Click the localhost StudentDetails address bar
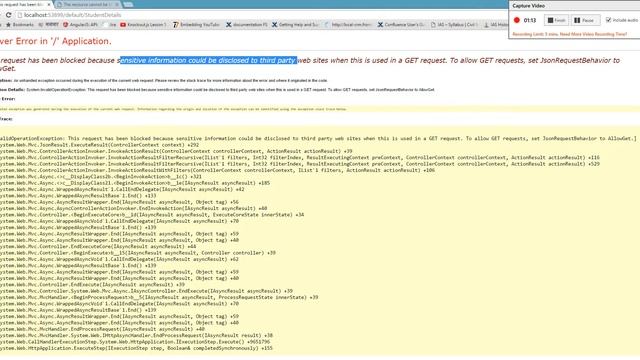 261,15
